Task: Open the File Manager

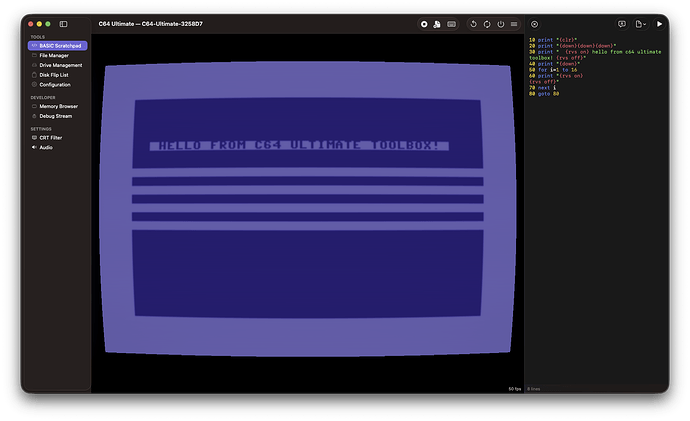Action: click(58, 55)
